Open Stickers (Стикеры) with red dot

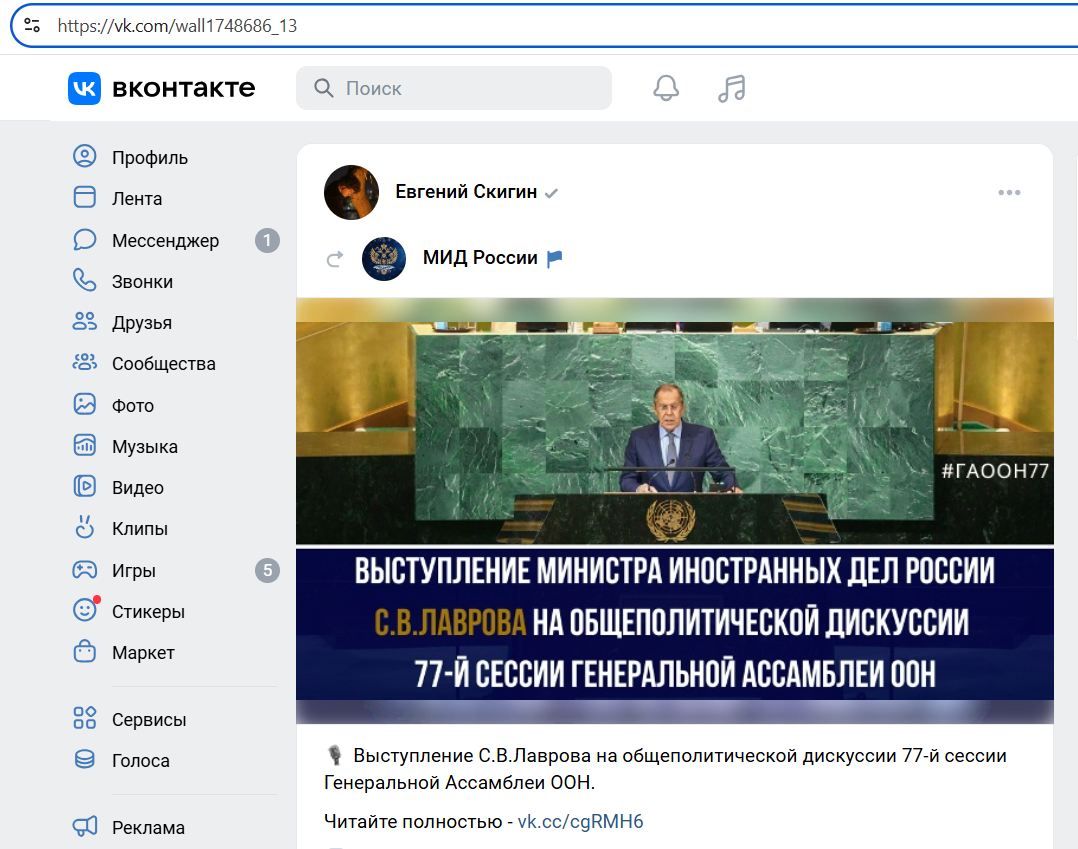148,612
